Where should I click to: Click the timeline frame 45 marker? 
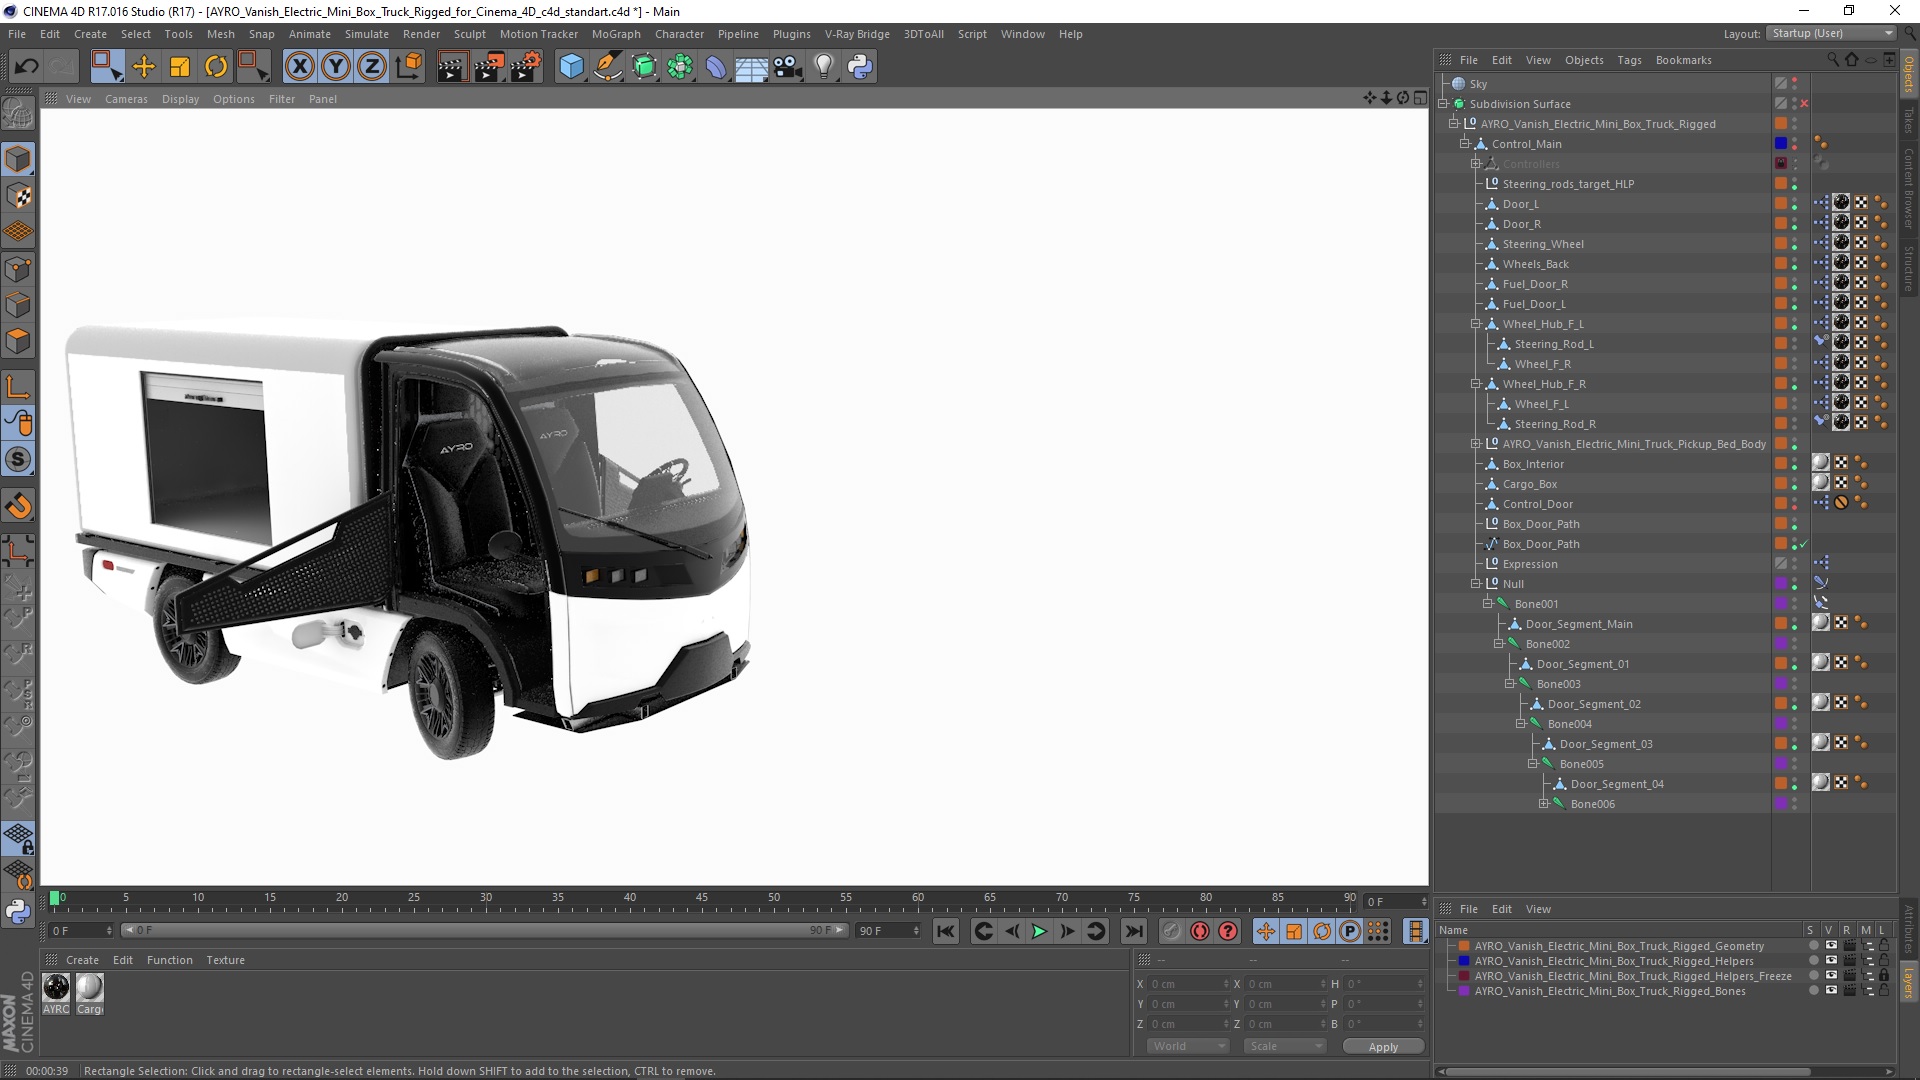pyautogui.click(x=702, y=899)
